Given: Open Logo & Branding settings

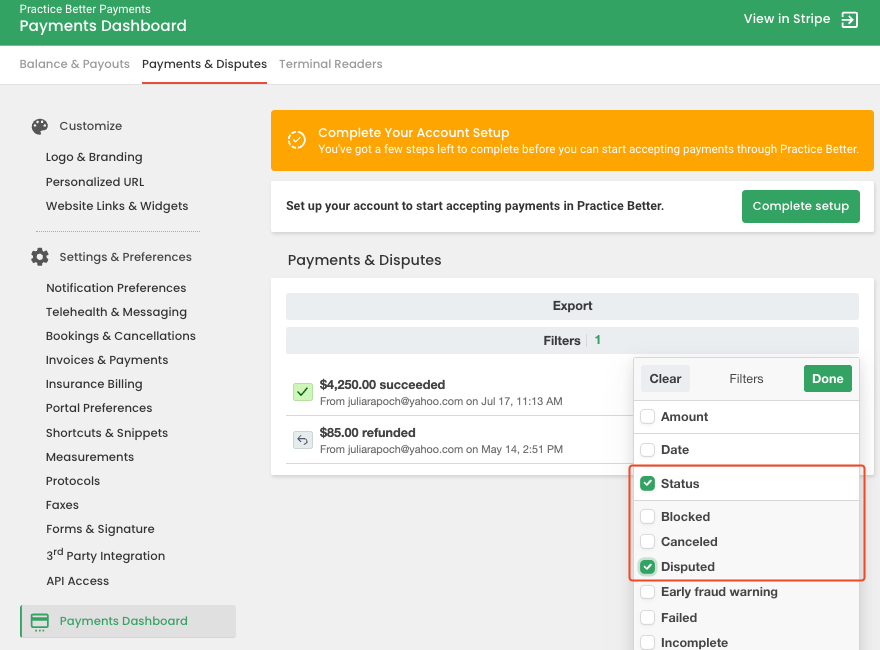Looking at the screenshot, I should point(94,157).
